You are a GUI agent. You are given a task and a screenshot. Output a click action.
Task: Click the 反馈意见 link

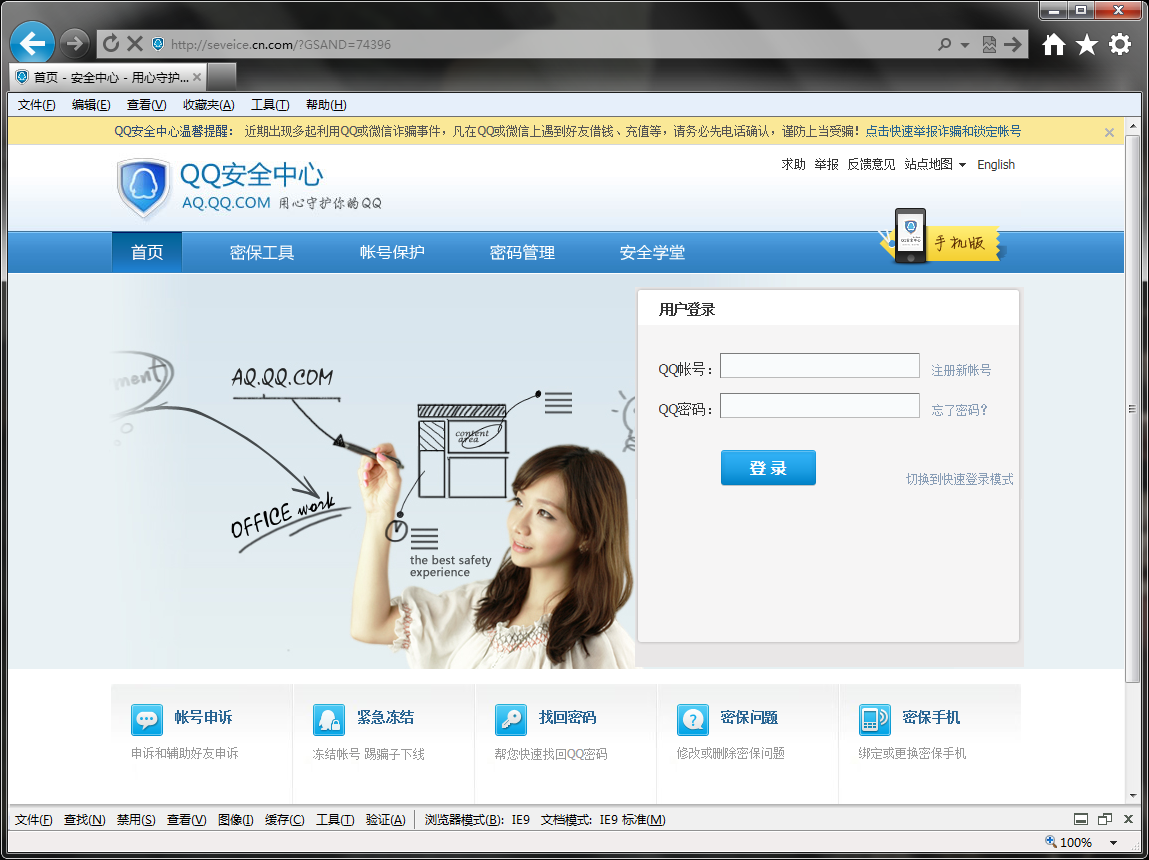871,164
